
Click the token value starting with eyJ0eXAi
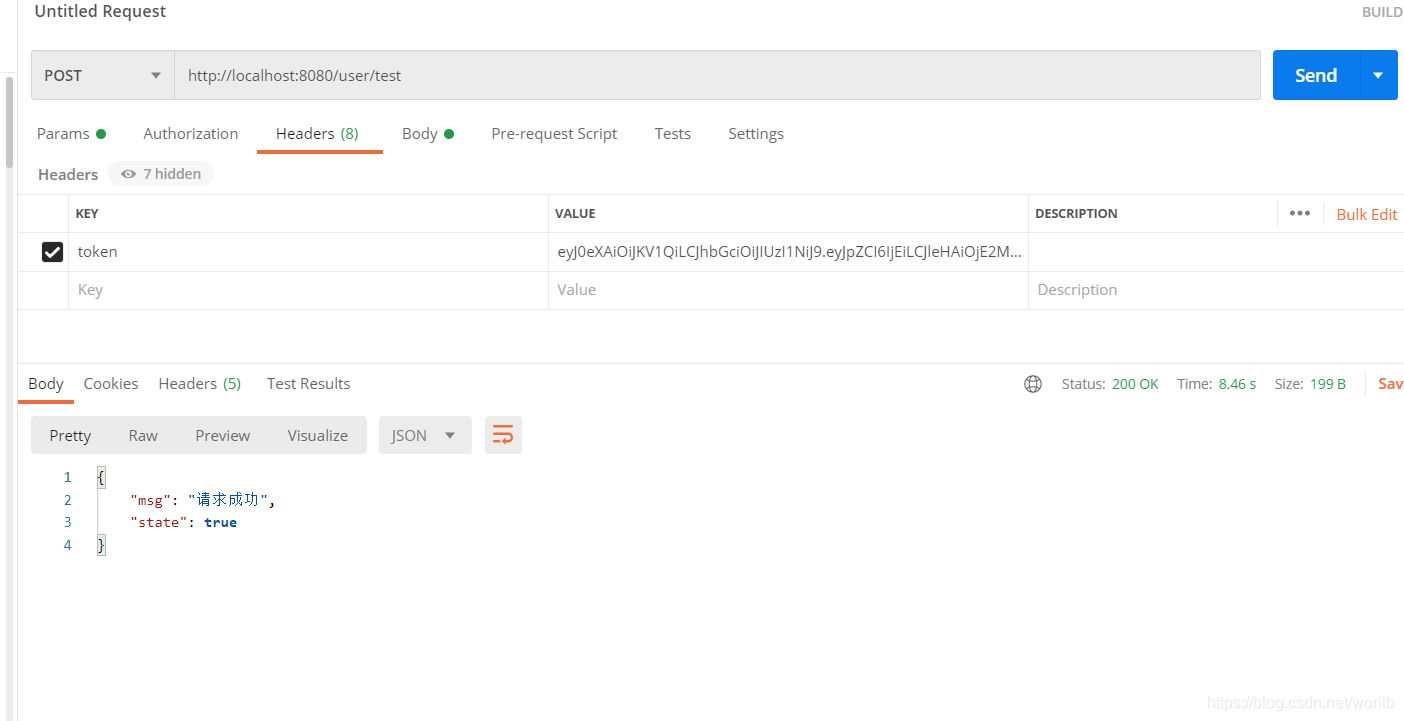tap(789, 252)
